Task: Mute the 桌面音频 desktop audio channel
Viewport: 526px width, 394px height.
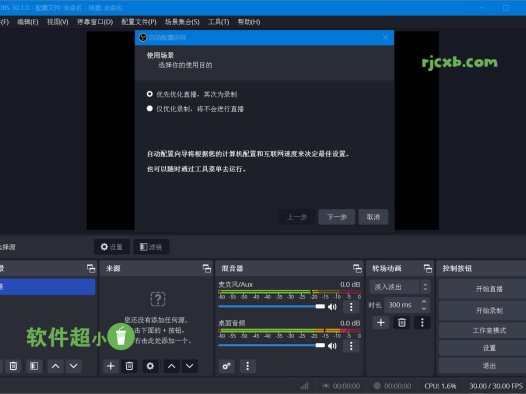Action: click(332, 346)
